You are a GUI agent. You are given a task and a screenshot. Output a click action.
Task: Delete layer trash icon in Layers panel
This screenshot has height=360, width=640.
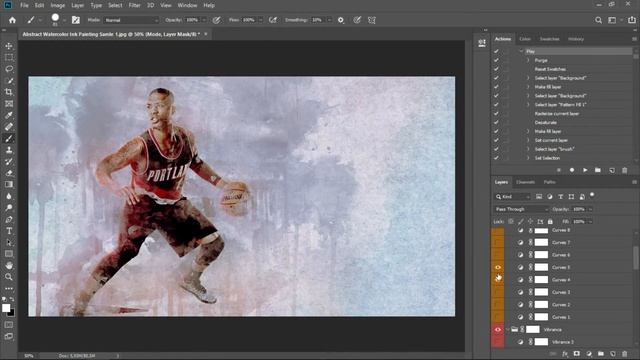pyautogui.click(x=624, y=354)
